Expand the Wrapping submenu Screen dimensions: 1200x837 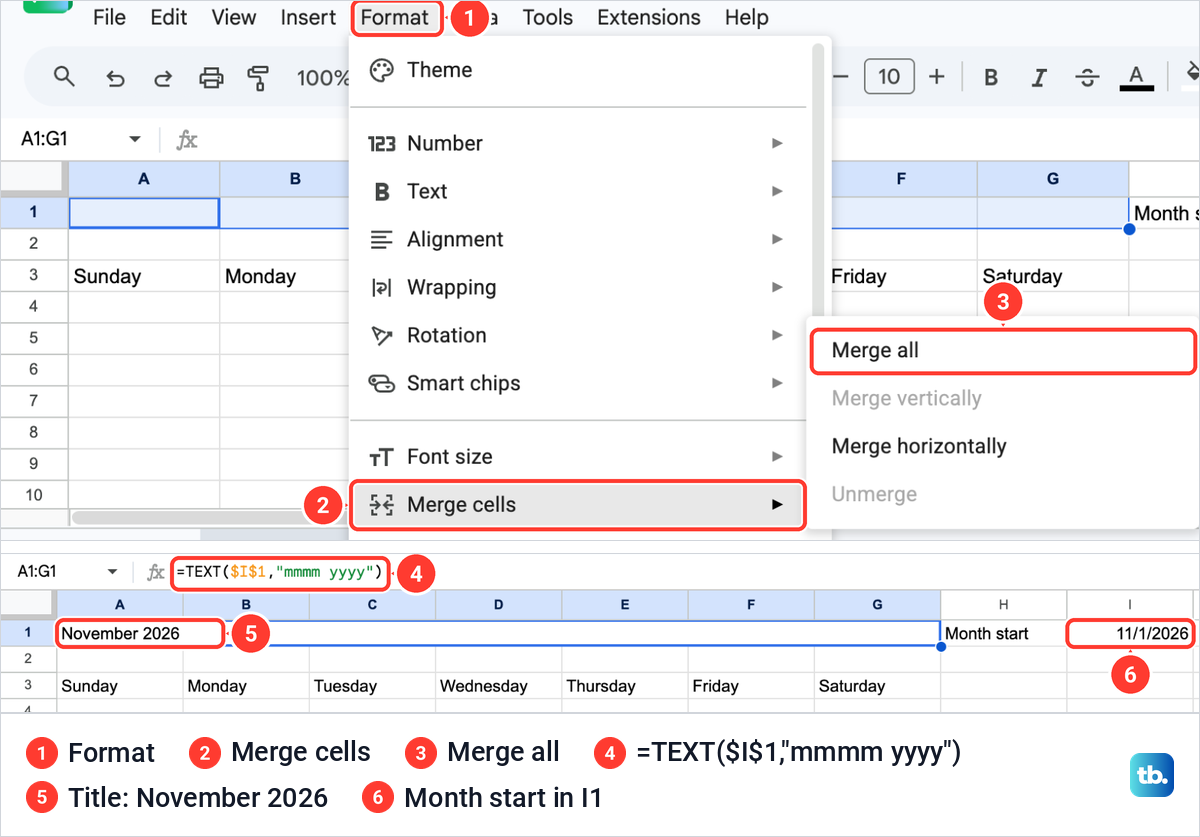(578, 287)
